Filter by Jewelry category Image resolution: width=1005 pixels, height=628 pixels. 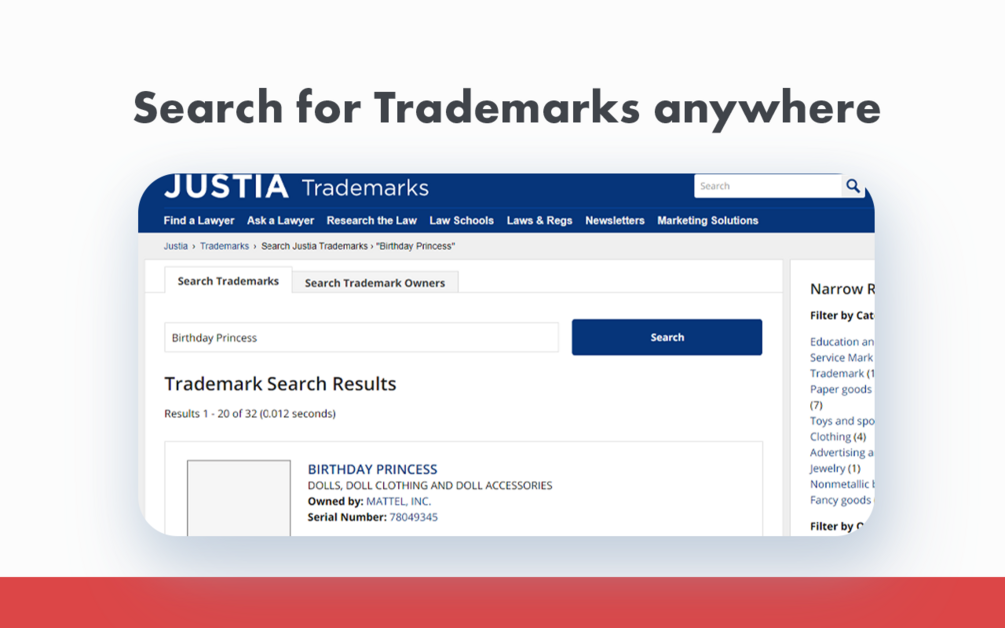(x=827, y=468)
